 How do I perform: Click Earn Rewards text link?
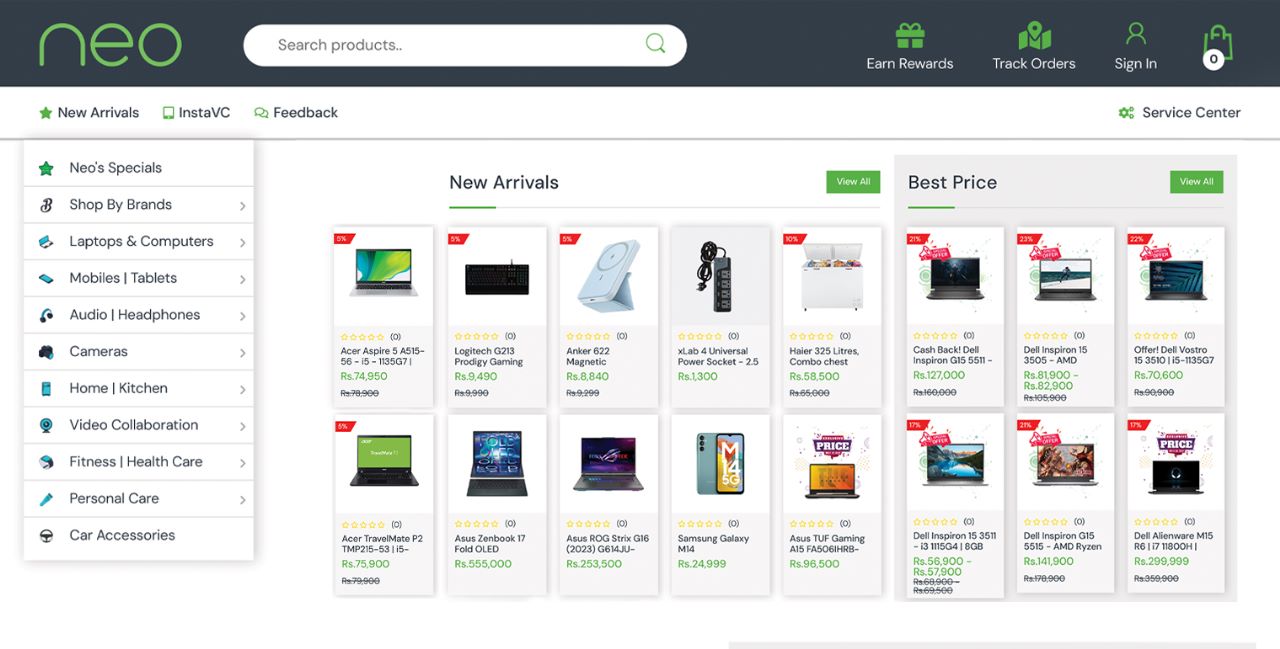click(910, 64)
